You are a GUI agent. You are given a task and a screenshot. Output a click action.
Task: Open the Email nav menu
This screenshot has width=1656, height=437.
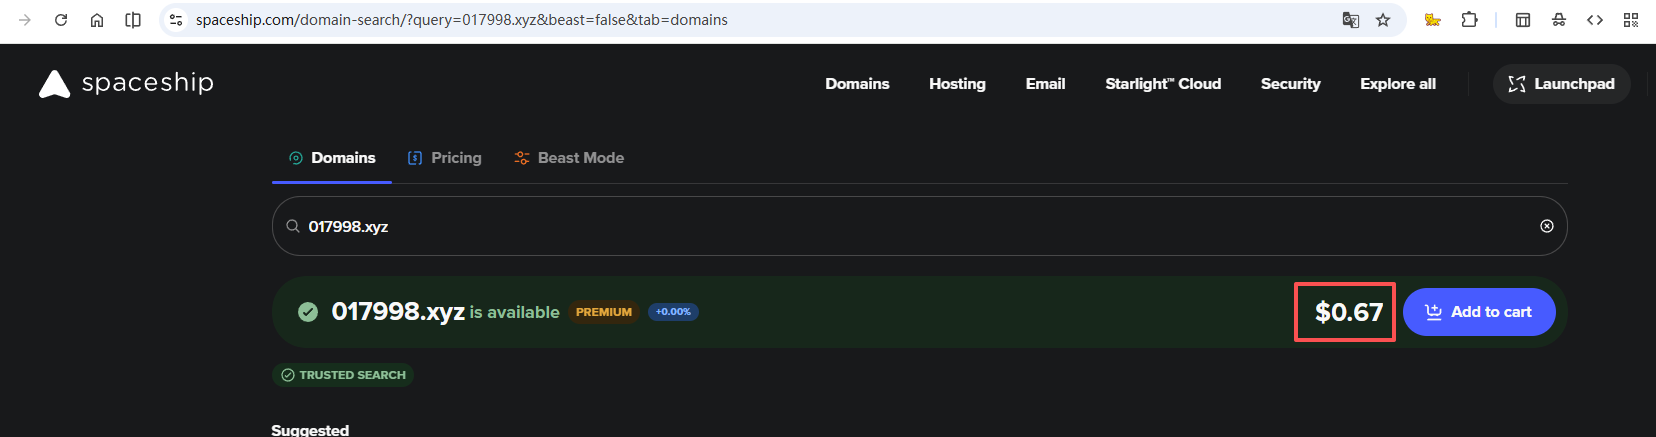(1045, 84)
